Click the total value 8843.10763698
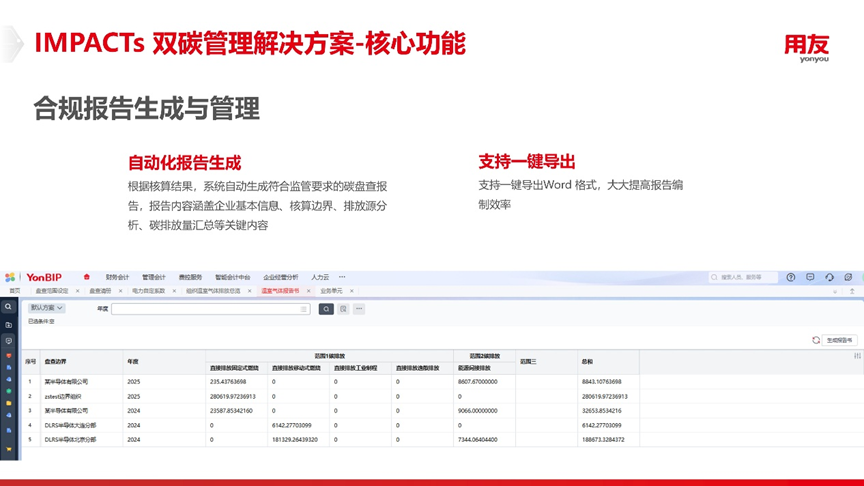 [x=601, y=381]
